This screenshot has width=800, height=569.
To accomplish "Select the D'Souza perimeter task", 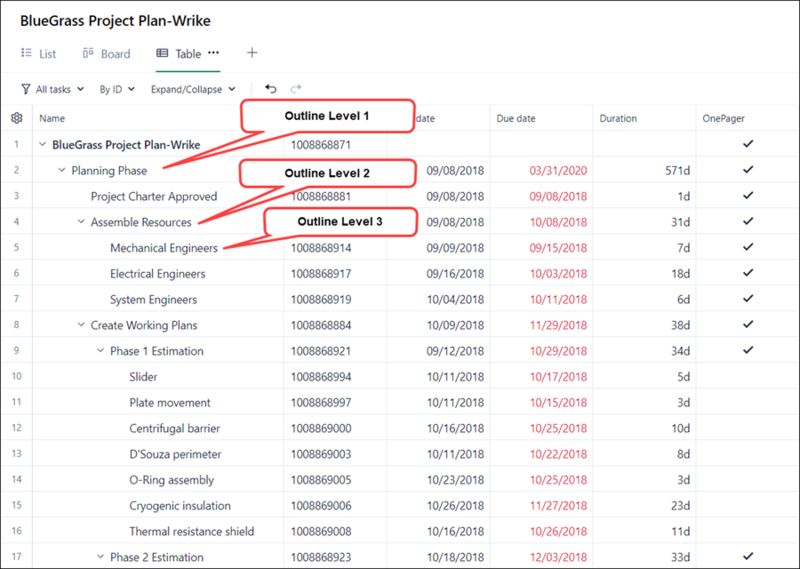I will [x=176, y=454].
